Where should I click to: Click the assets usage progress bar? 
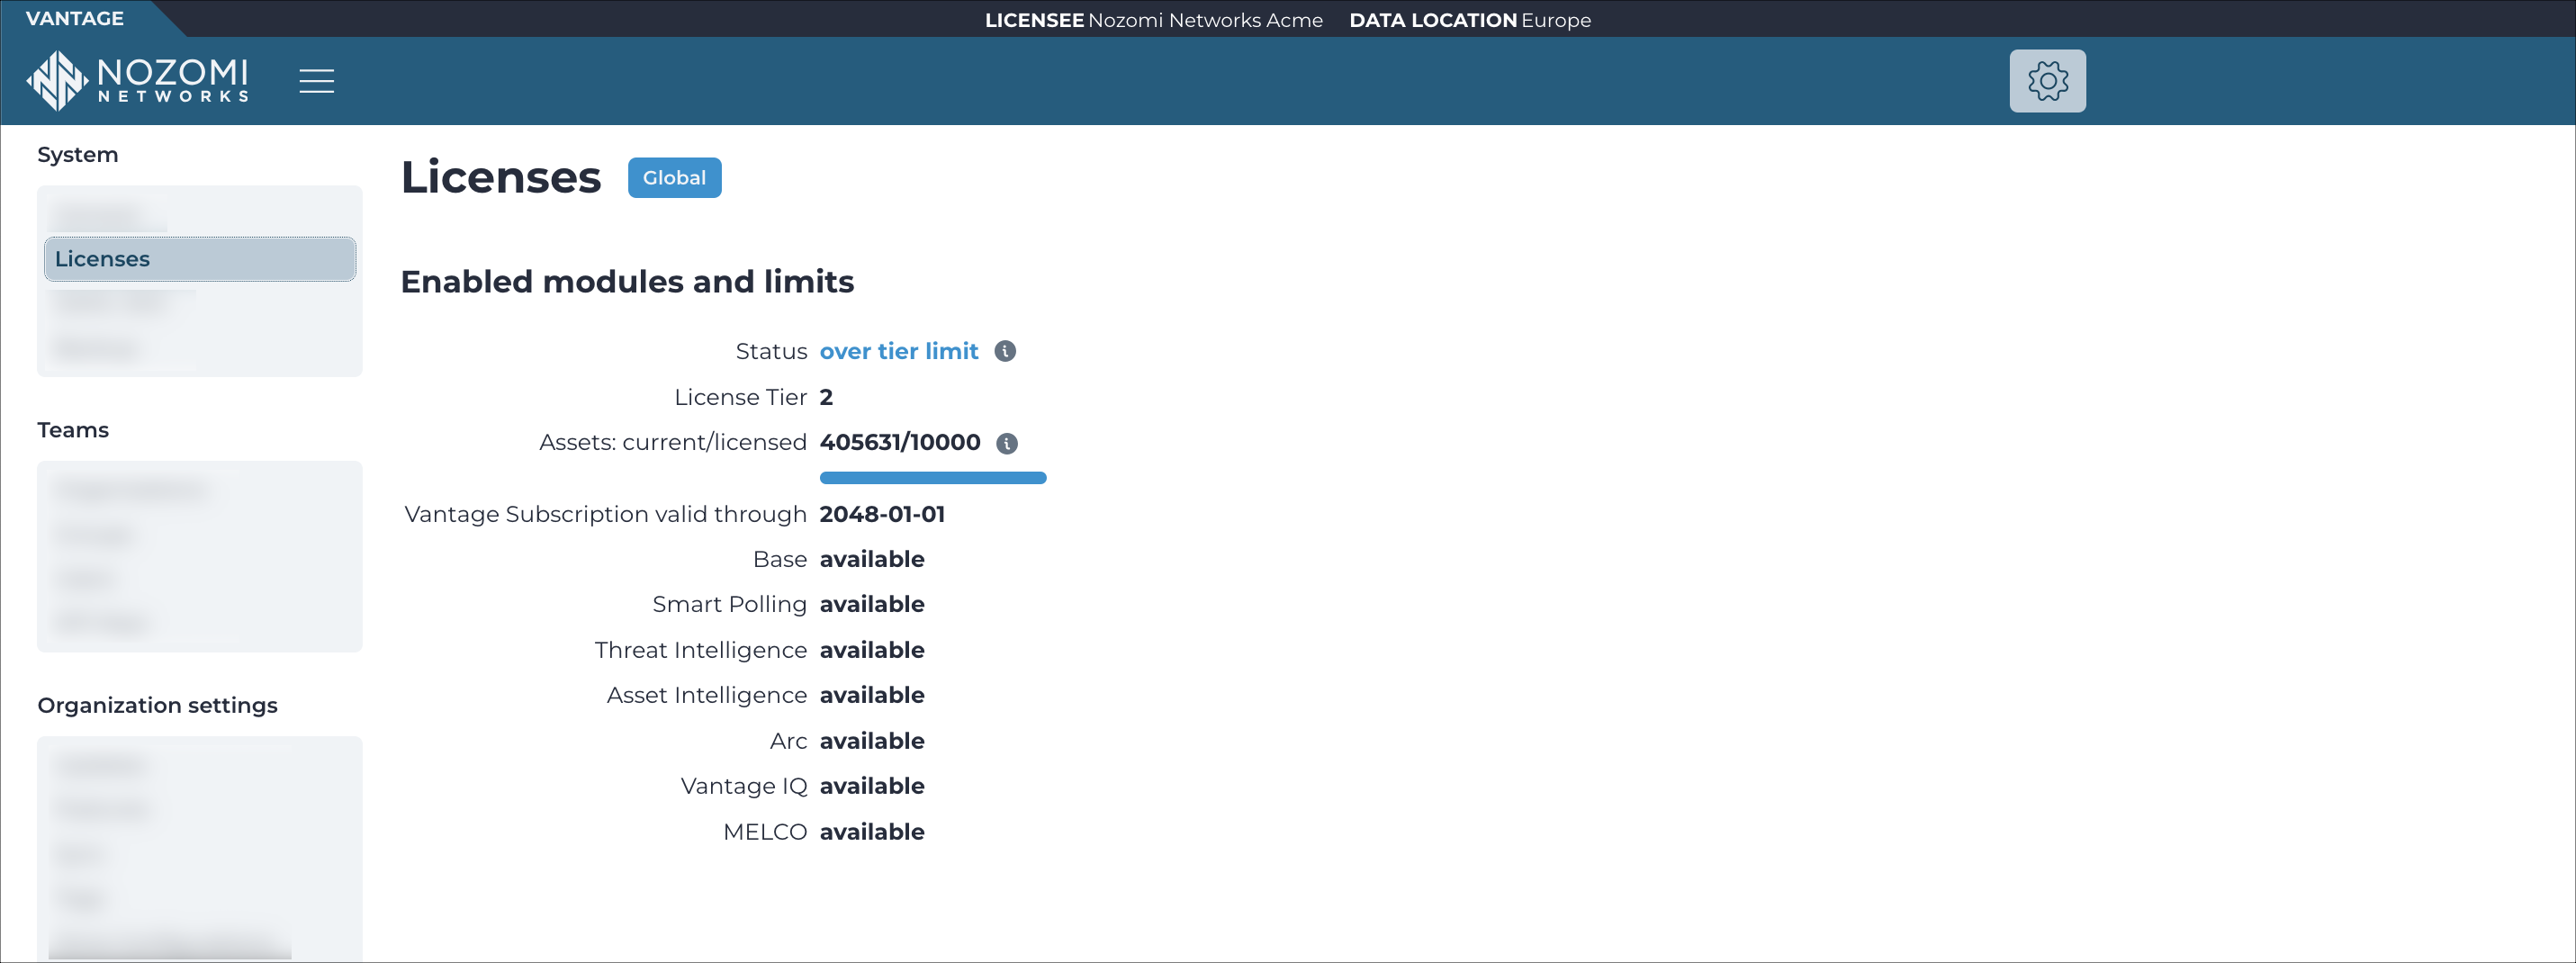point(932,478)
